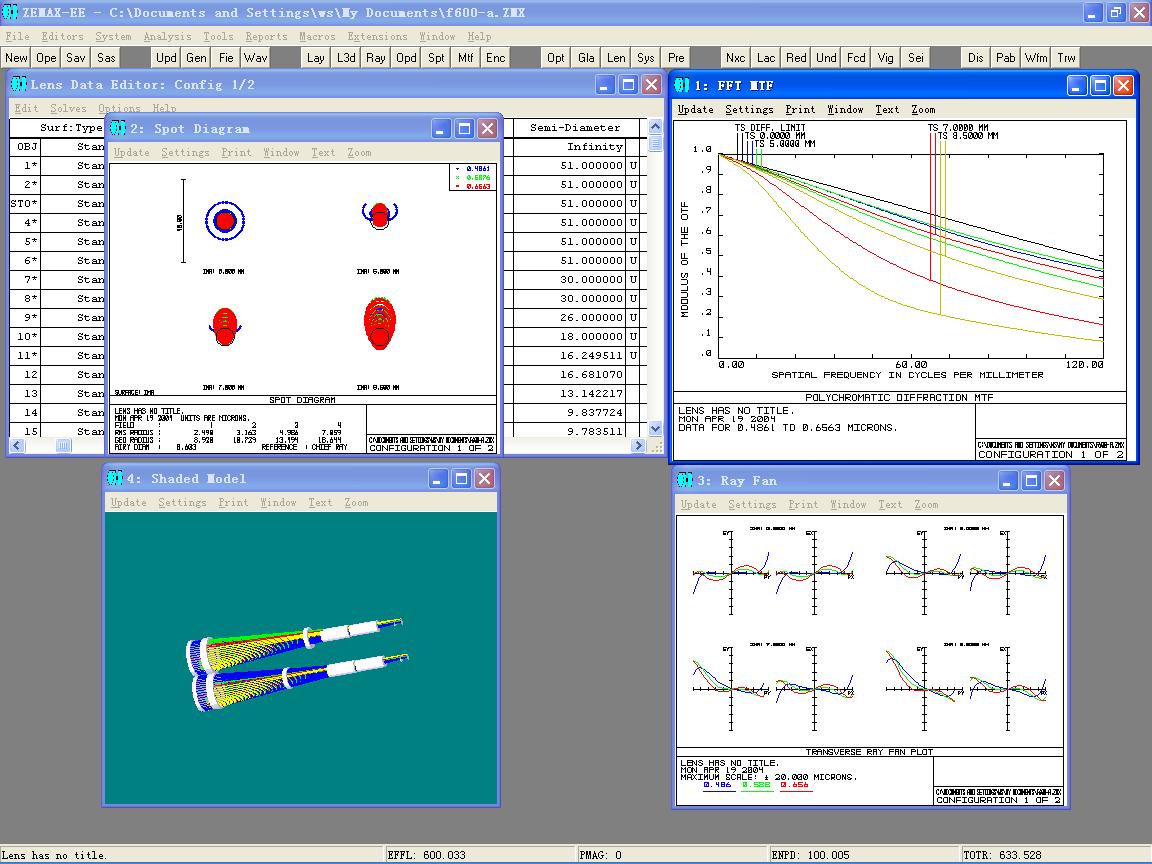Open General settings with the Gen button
This screenshot has height=864, width=1152.
(x=196, y=58)
